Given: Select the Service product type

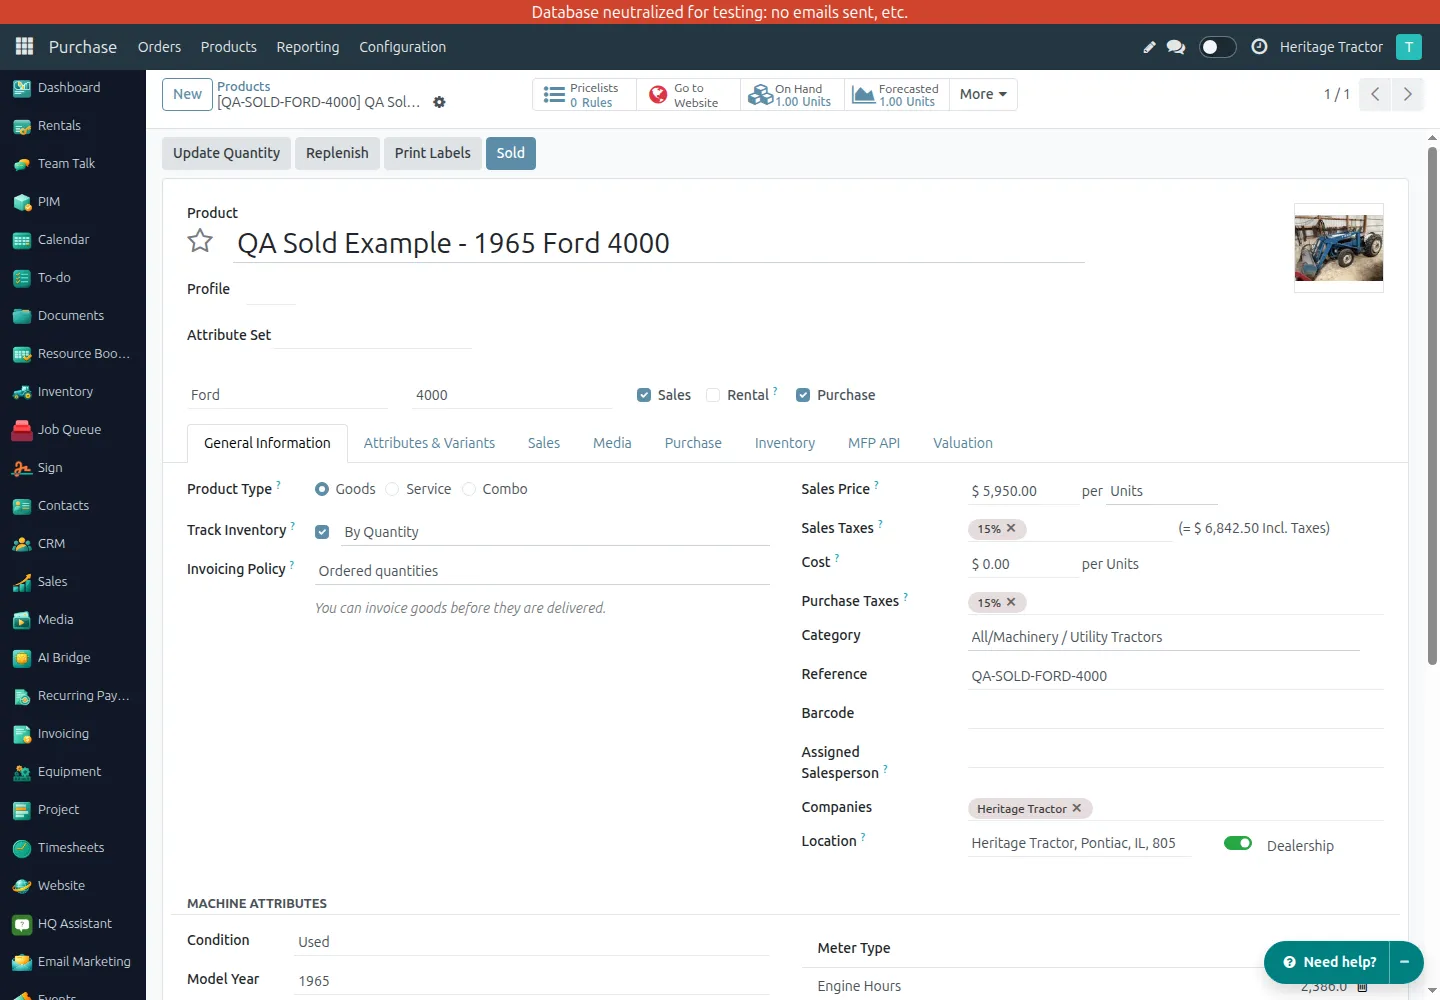Looking at the screenshot, I should pyautogui.click(x=392, y=489).
